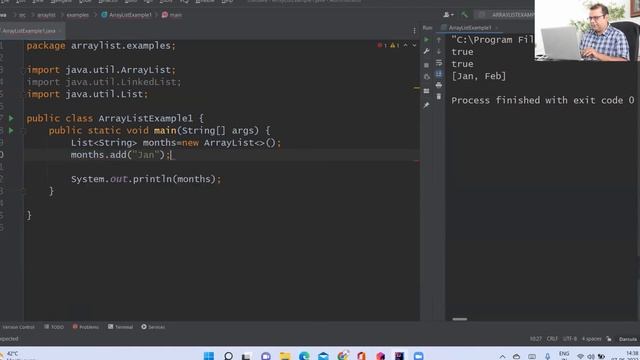Viewport: 640px width, 360px height.
Task: Open Google Chrome from the taskbar
Action: pos(343,356)
